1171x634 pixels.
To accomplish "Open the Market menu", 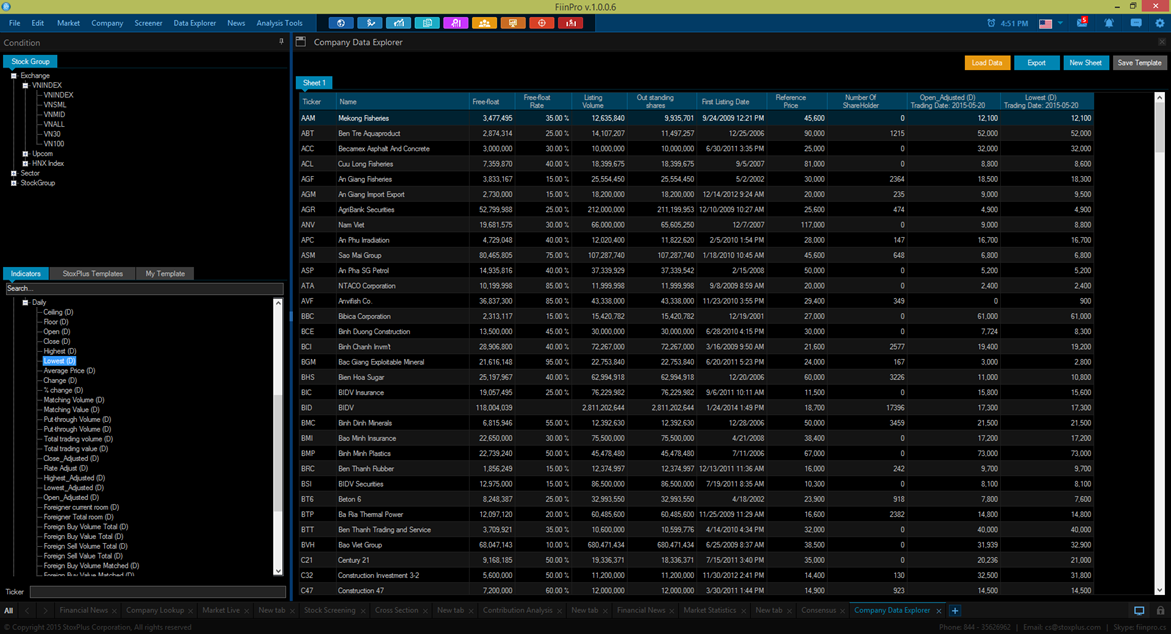I will 68,23.
